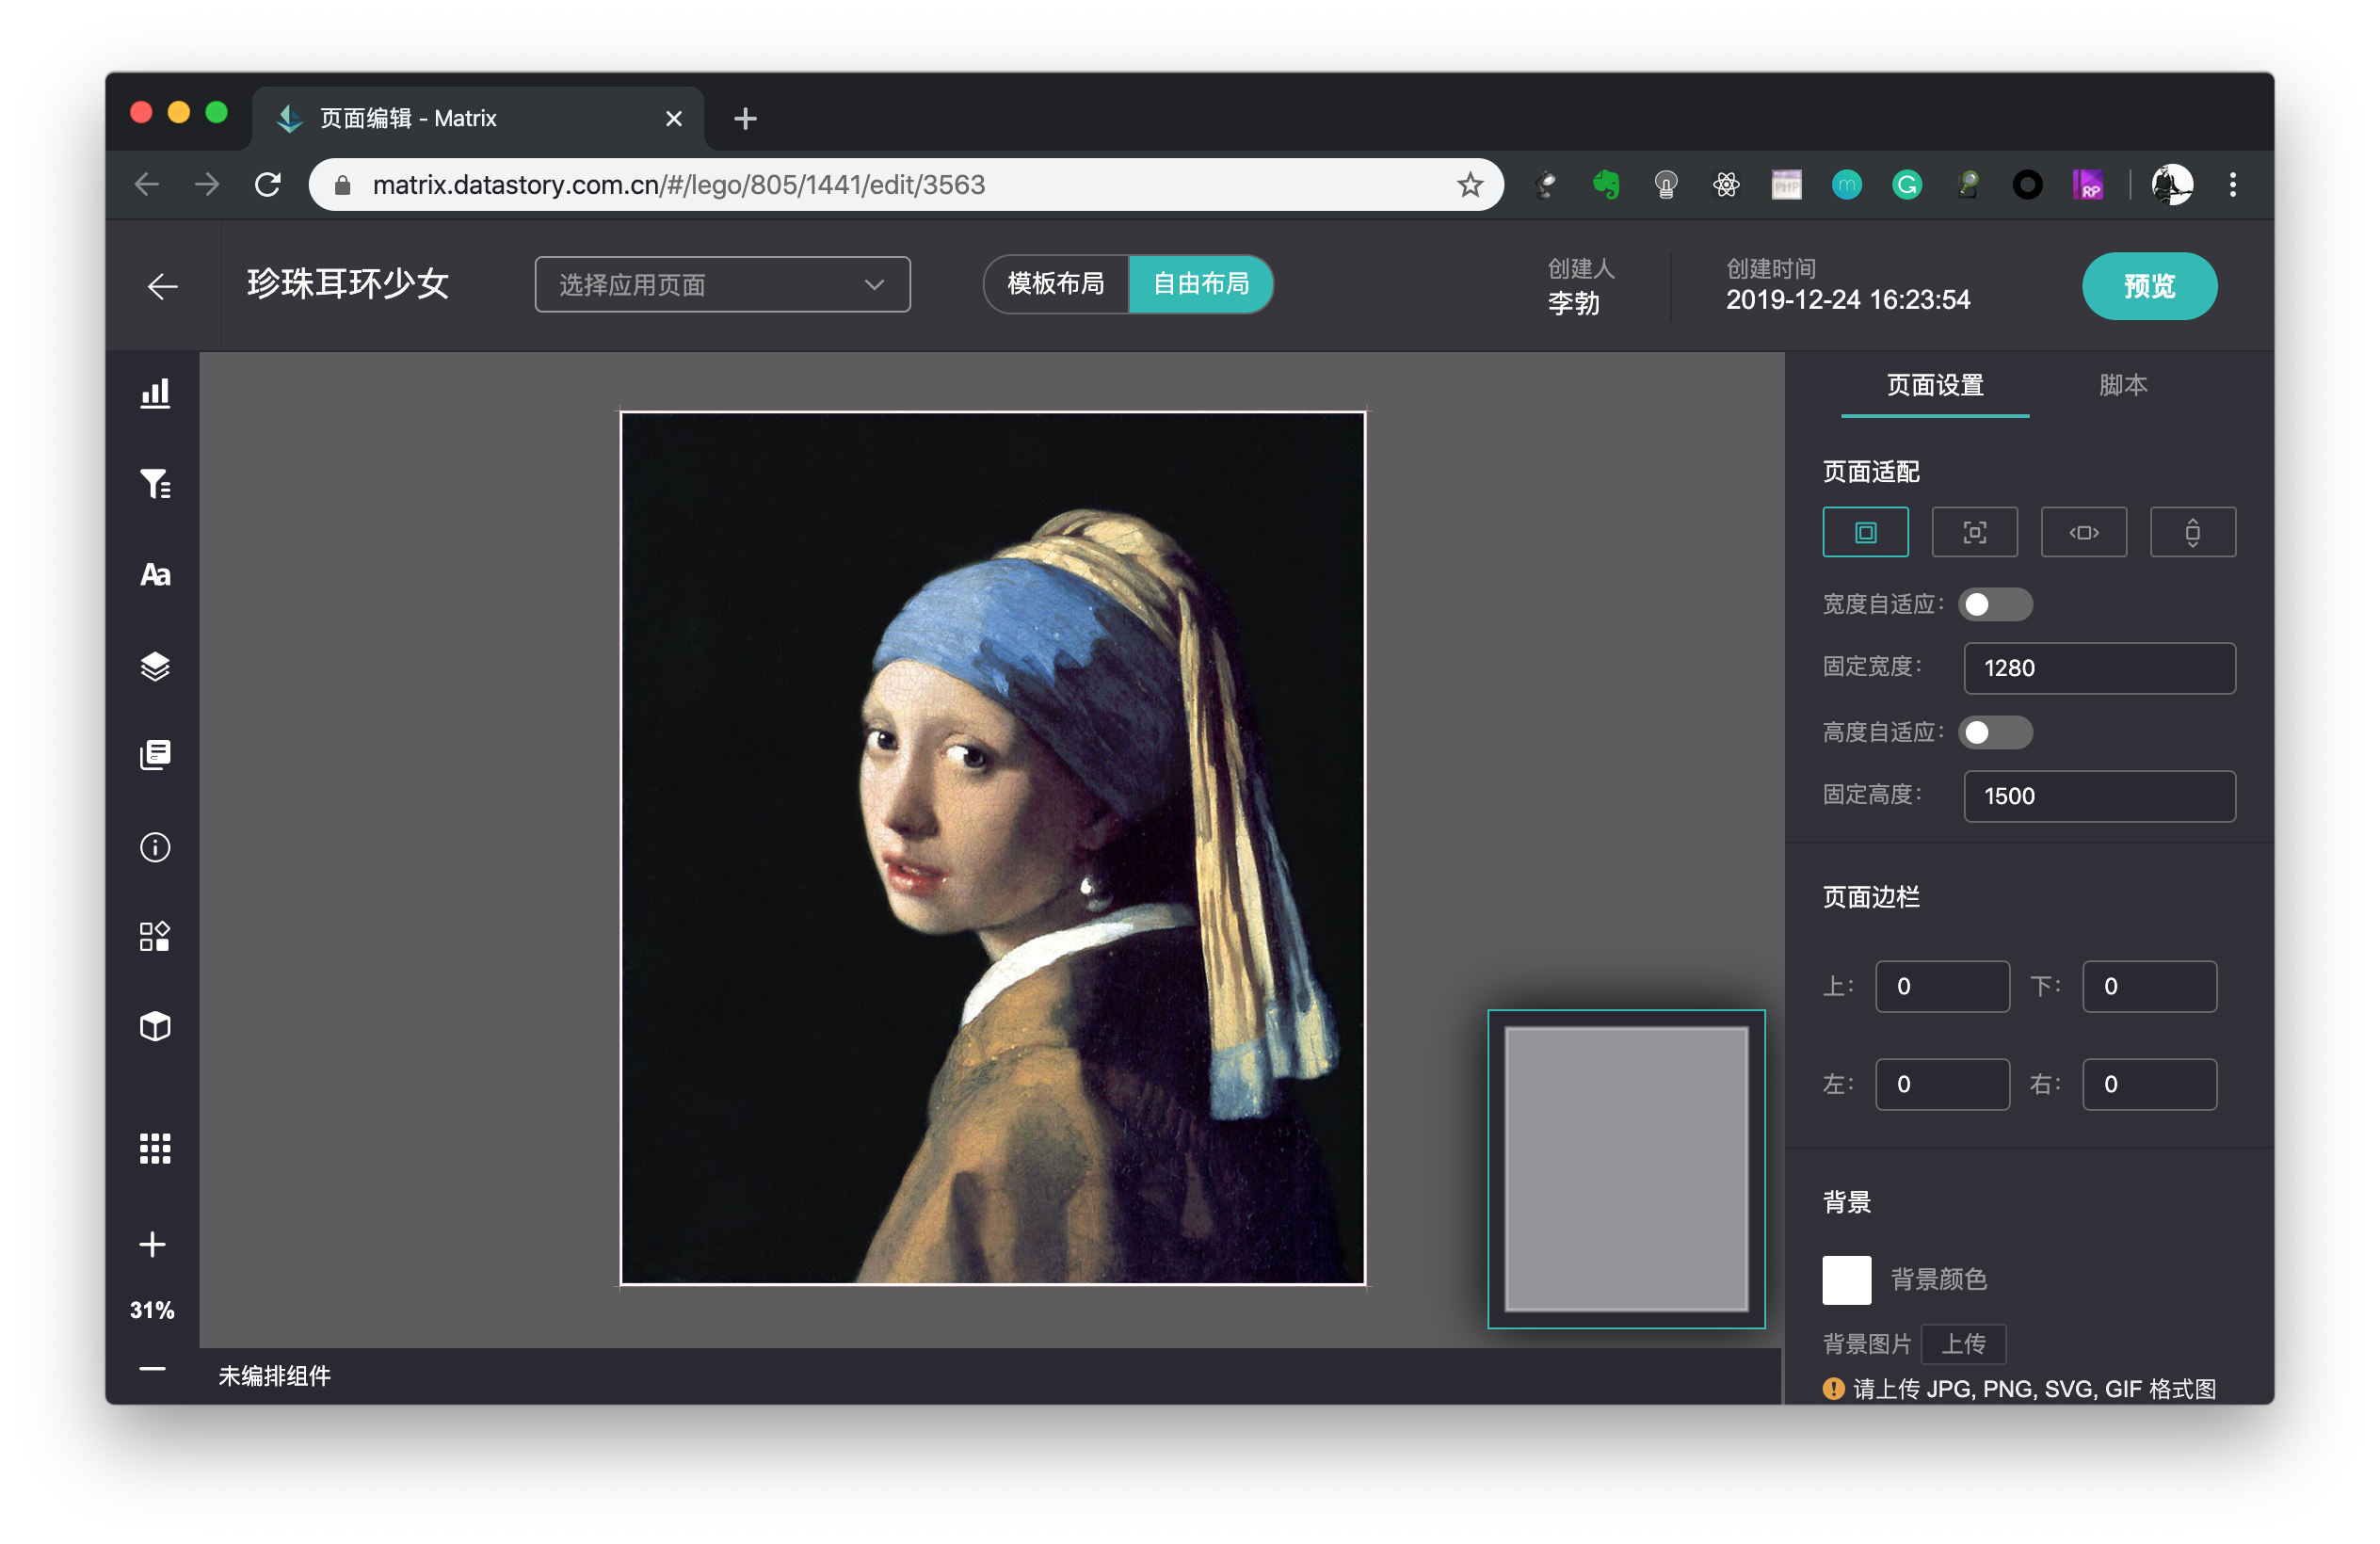Open the 3D cube sidebar icon
Image resolution: width=2380 pixels, height=1544 pixels.
[154, 1027]
